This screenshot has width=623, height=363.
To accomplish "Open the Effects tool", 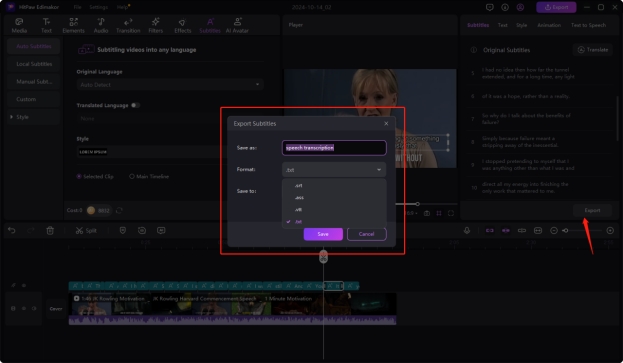I will point(182,25).
